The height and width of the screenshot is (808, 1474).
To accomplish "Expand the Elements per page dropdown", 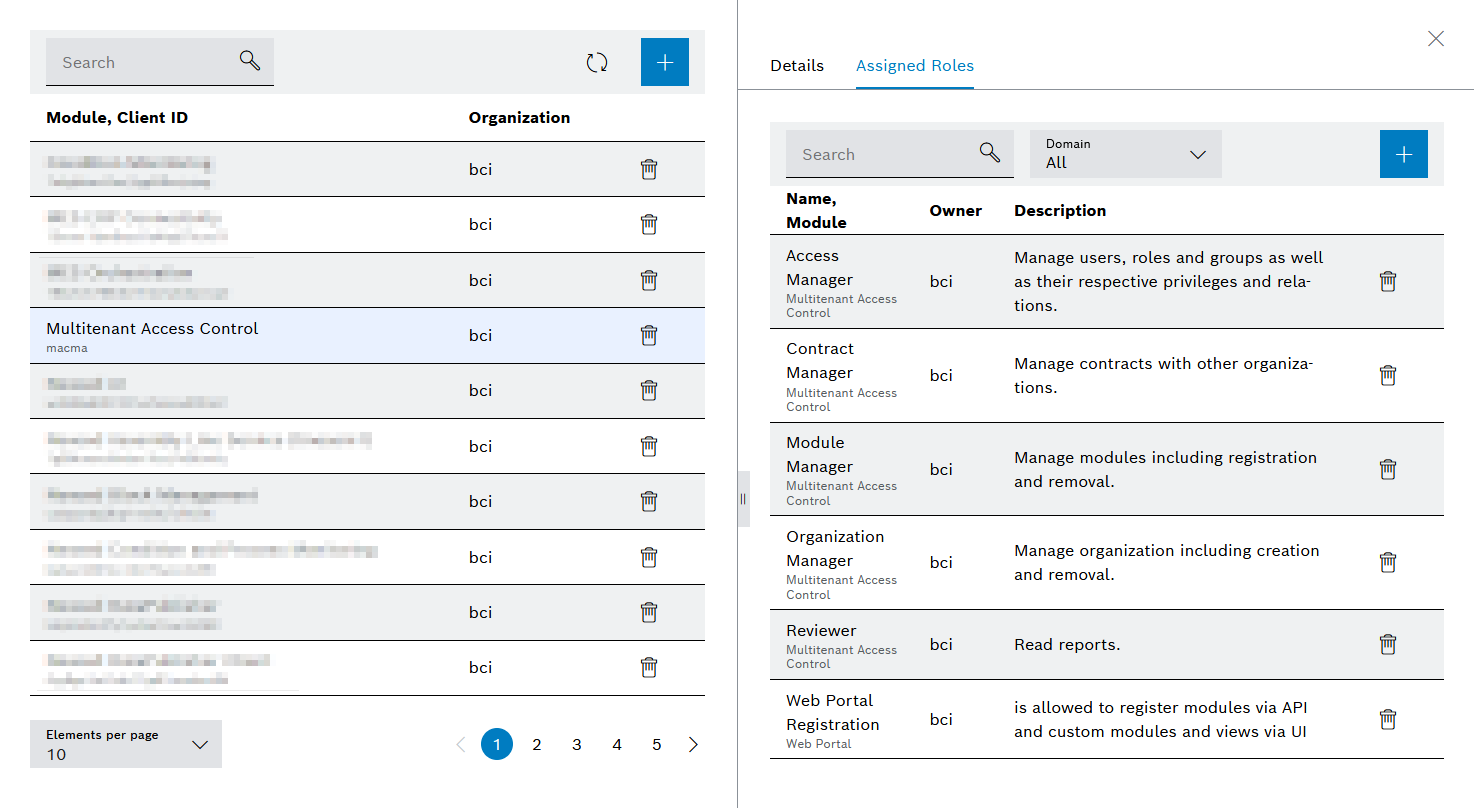I will coord(126,744).
